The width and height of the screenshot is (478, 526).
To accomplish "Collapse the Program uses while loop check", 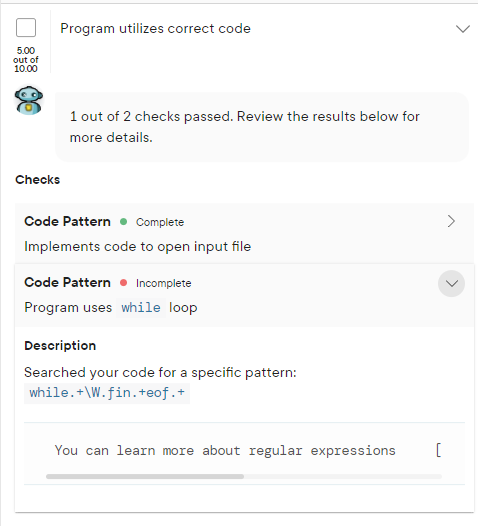I will click(451, 283).
